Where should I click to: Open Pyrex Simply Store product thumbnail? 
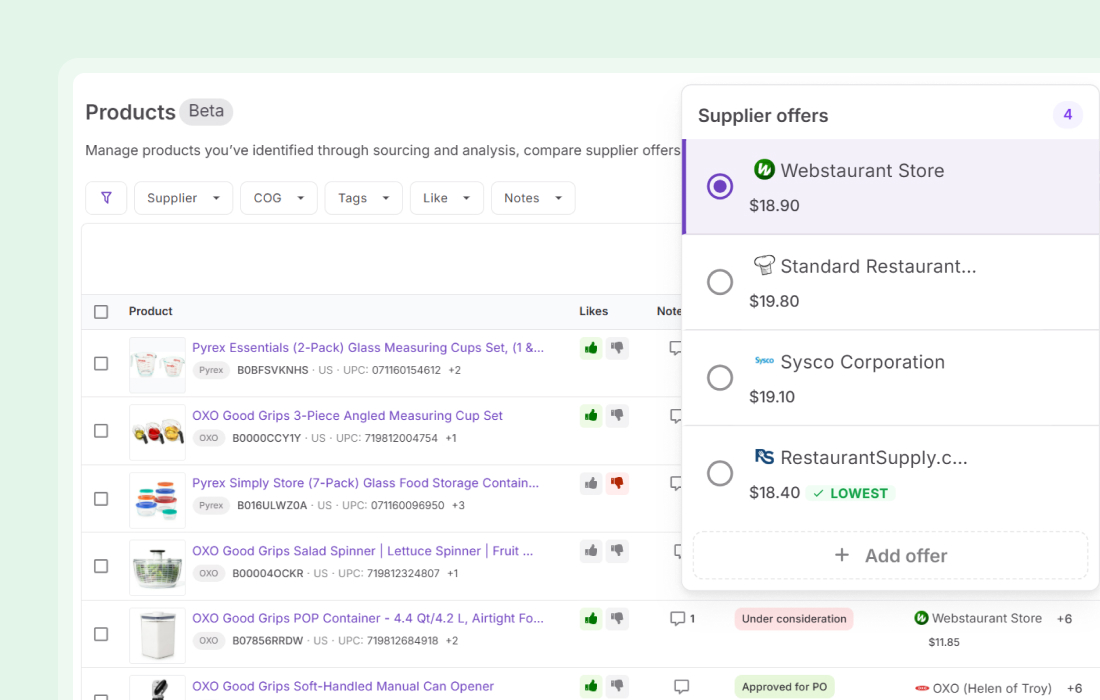pos(157,500)
